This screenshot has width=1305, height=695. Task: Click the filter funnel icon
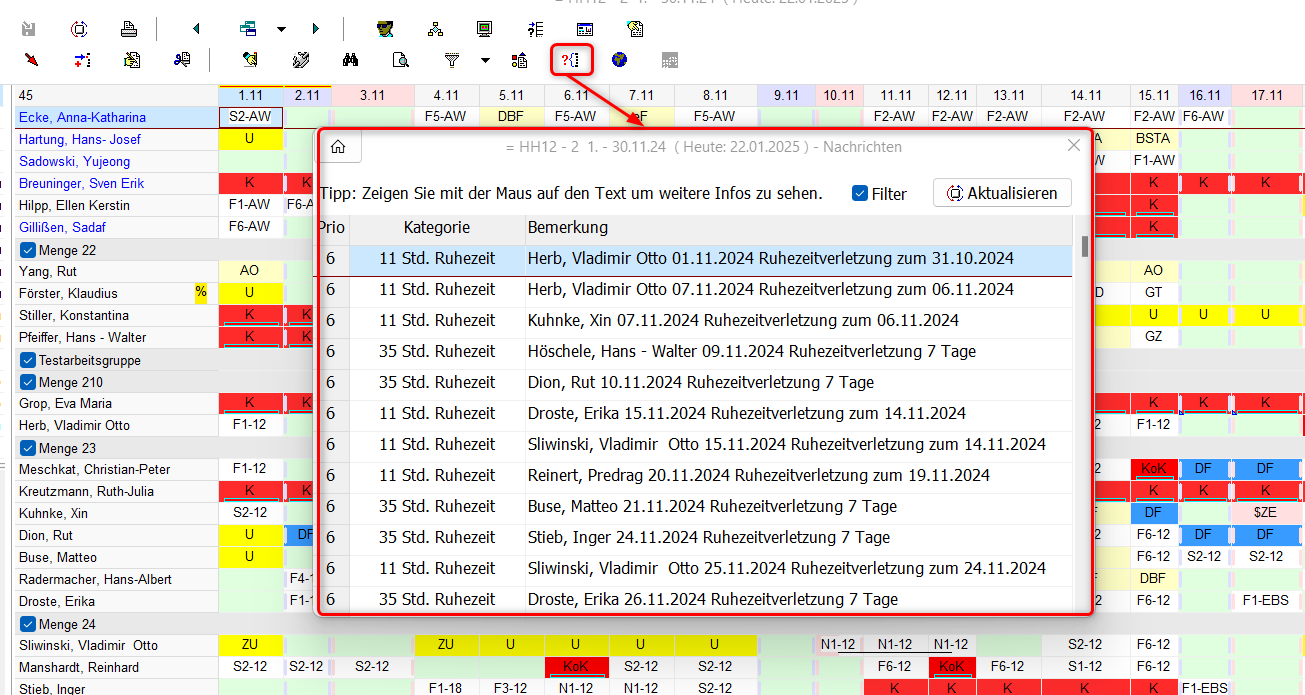point(452,60)
